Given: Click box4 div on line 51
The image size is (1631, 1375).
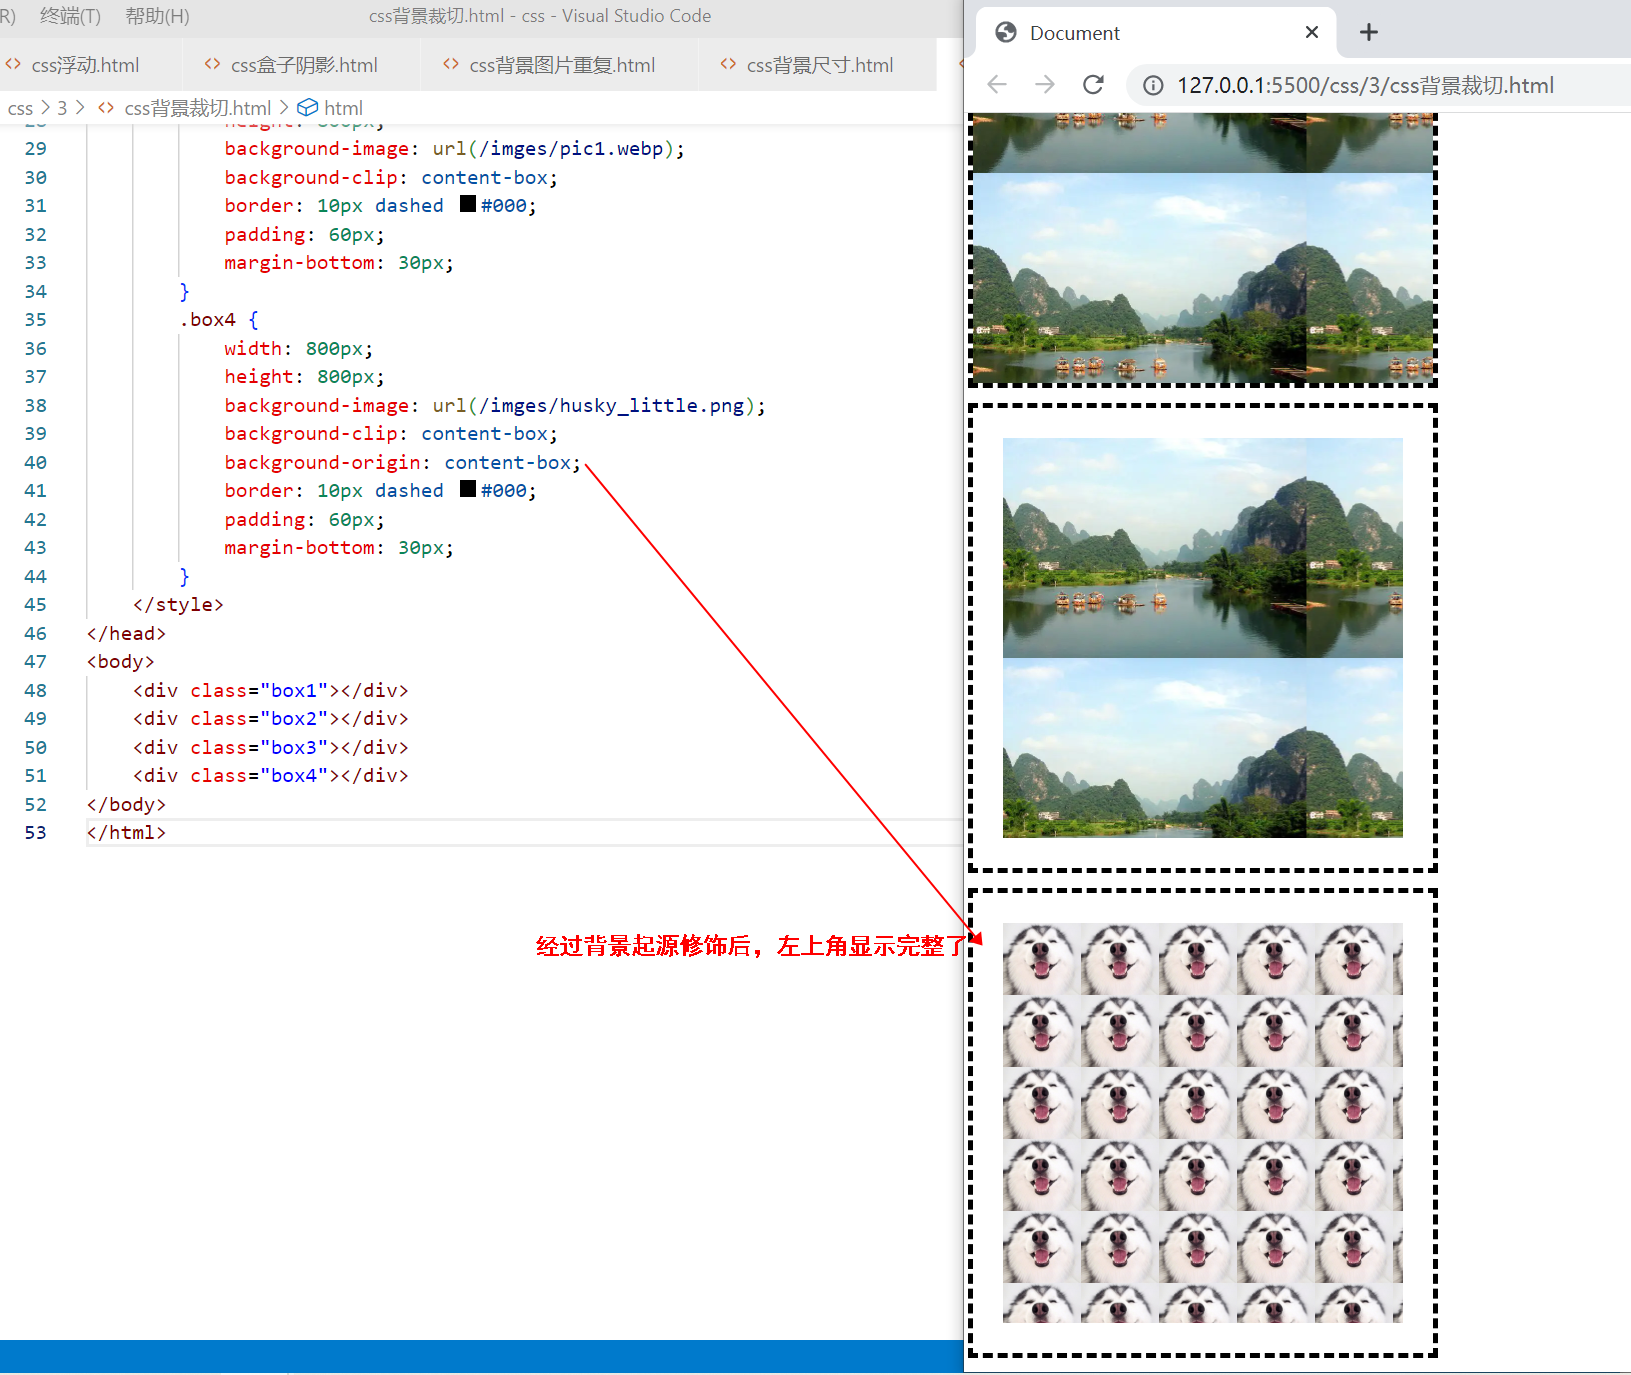Looking at the screenshot, I should [x=270, y=775].
